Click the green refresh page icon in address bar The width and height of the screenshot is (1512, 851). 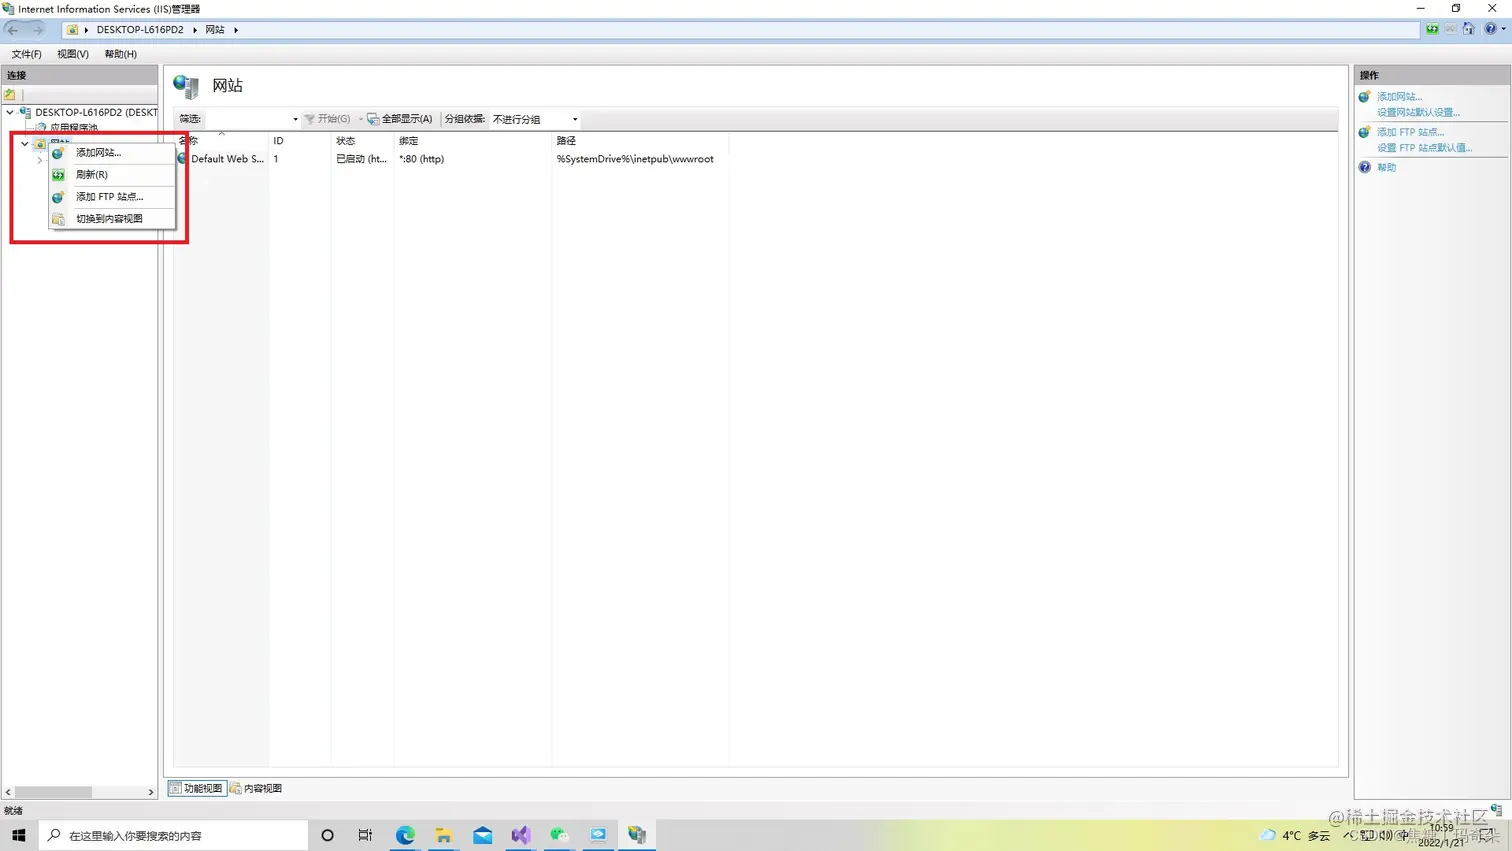1432,29
